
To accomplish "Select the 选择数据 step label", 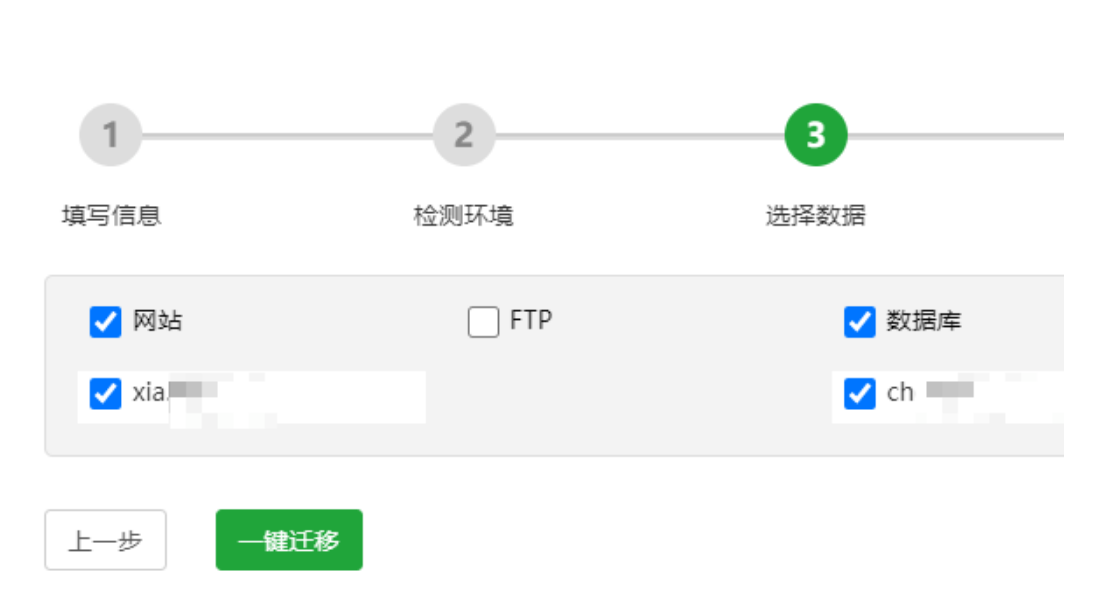I will tap(815, 215).
